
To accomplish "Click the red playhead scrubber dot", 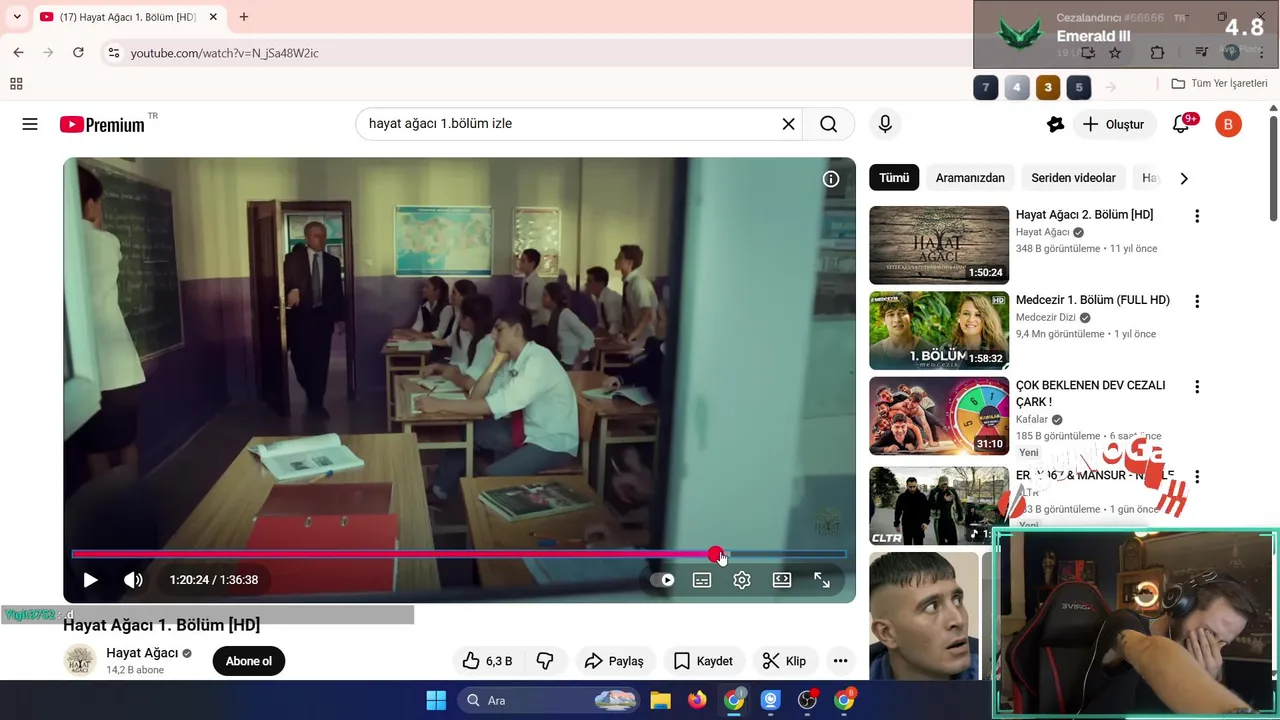I will pyautogui.click(x=715, y=554).
